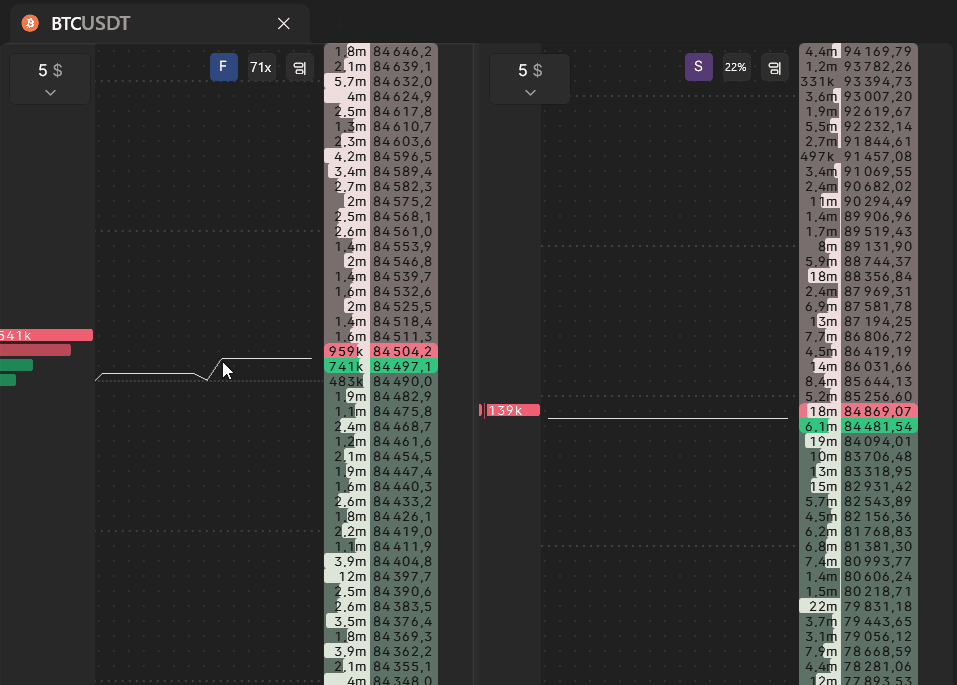Select spot price 86 031,66

point(879,367)
